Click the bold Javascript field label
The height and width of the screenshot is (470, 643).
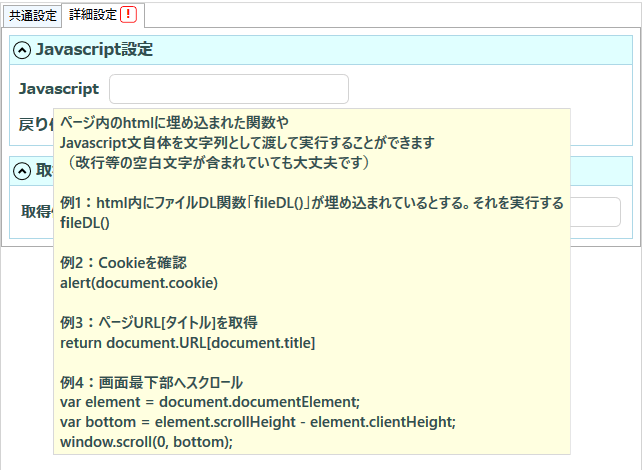pyautogui.click(x=59, y=89)
